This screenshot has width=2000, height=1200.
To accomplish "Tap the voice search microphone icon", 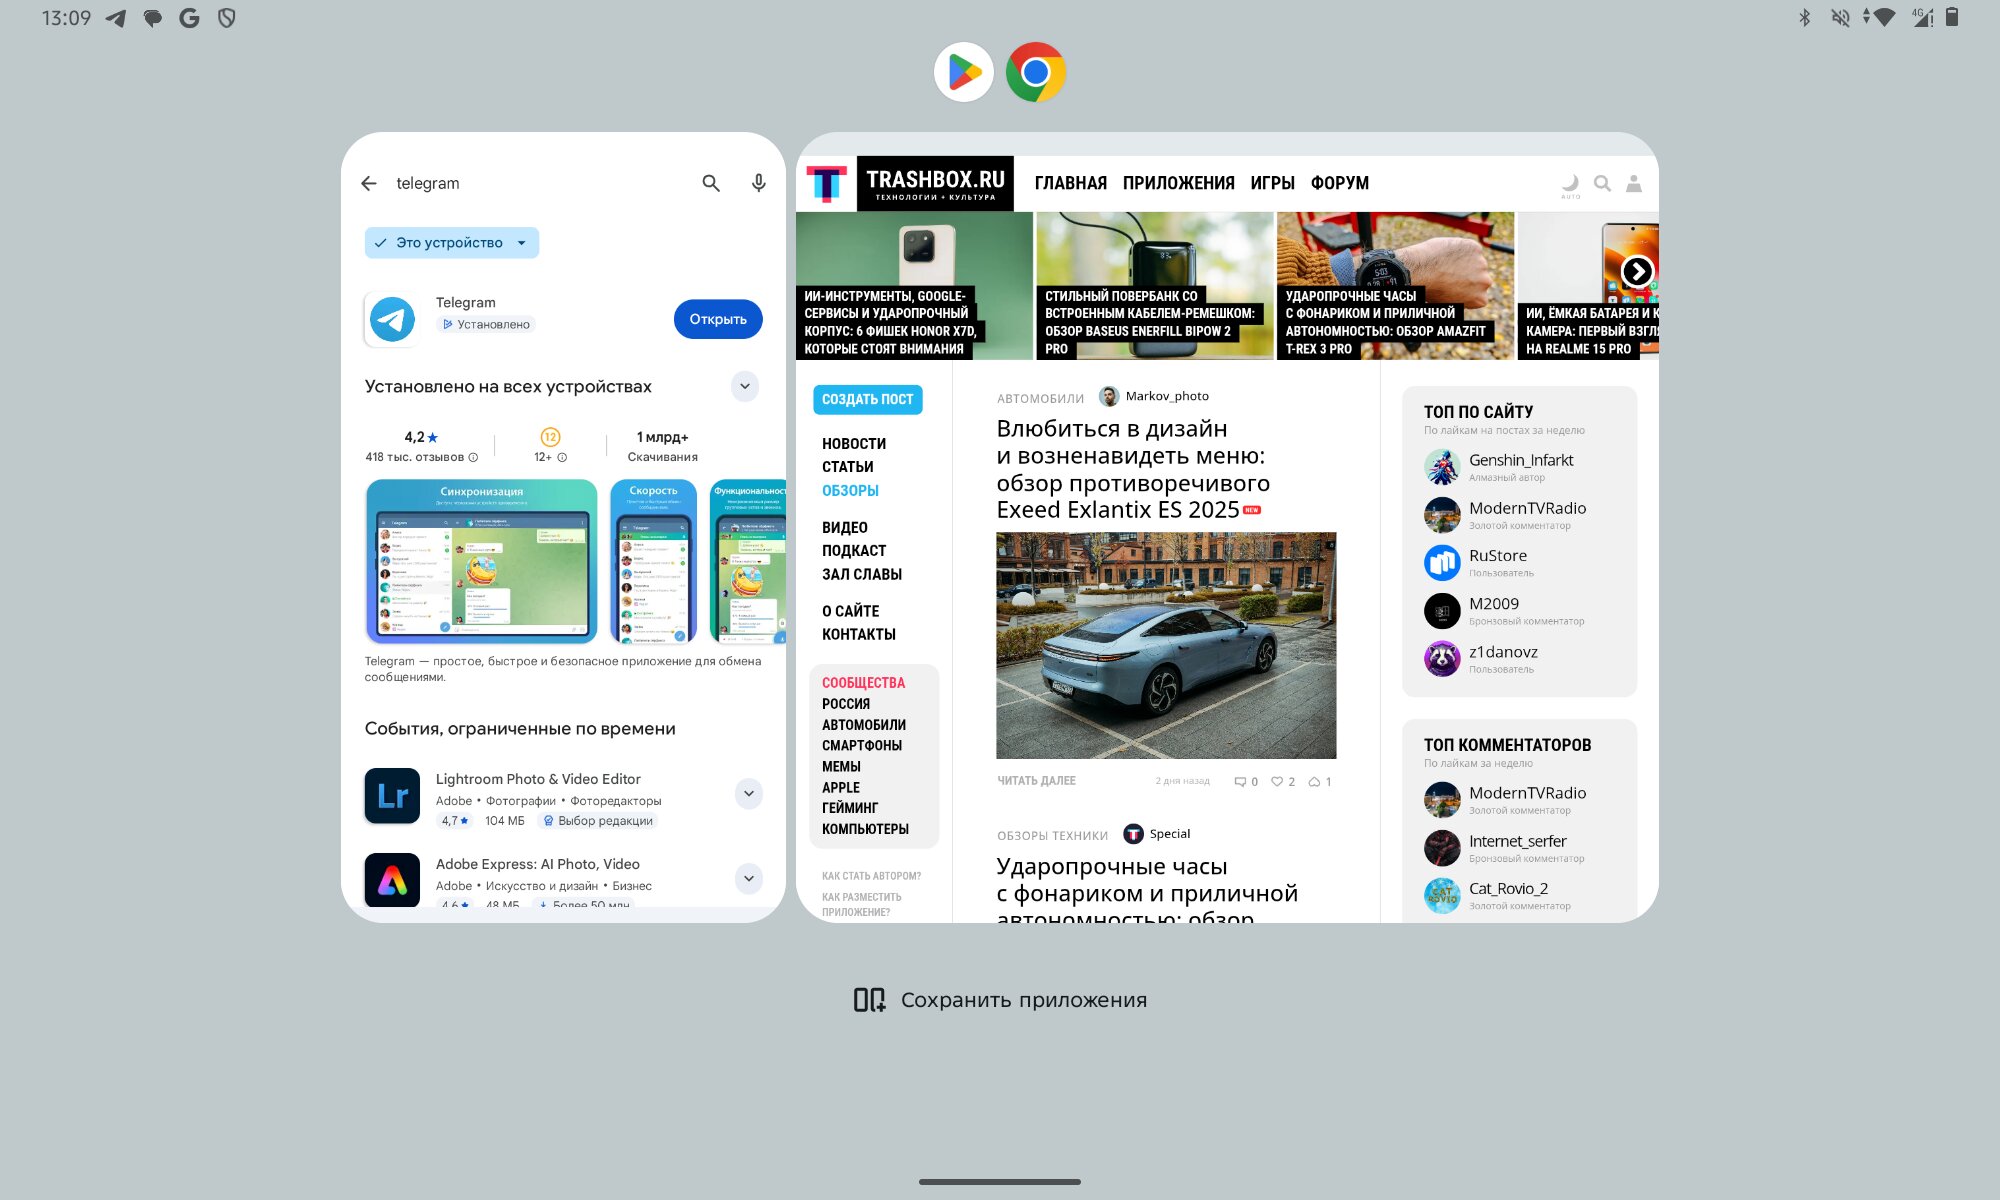I will coord(759,183).
